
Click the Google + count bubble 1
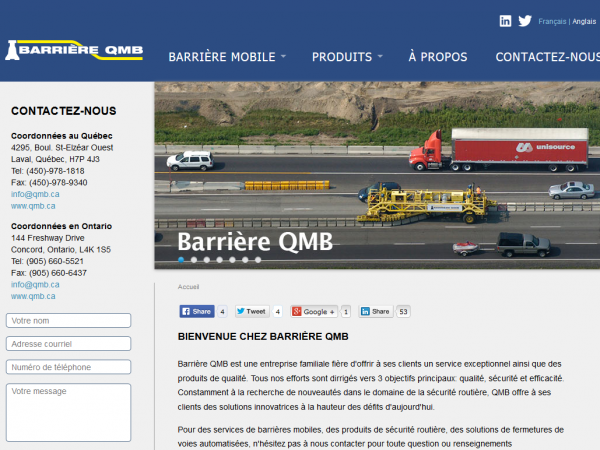pos(346,312)
